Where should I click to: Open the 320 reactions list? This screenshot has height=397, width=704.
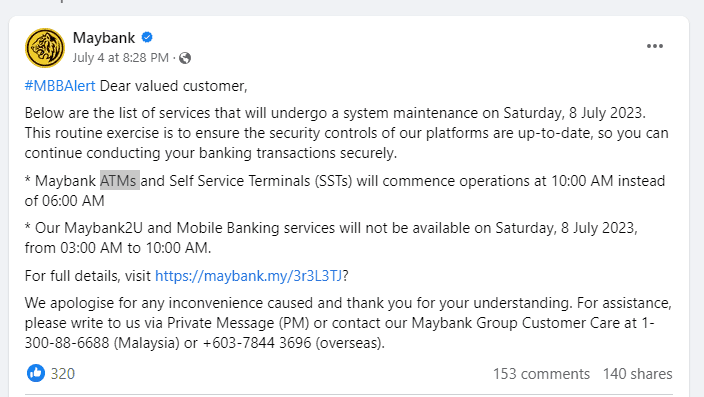[63, 374]
